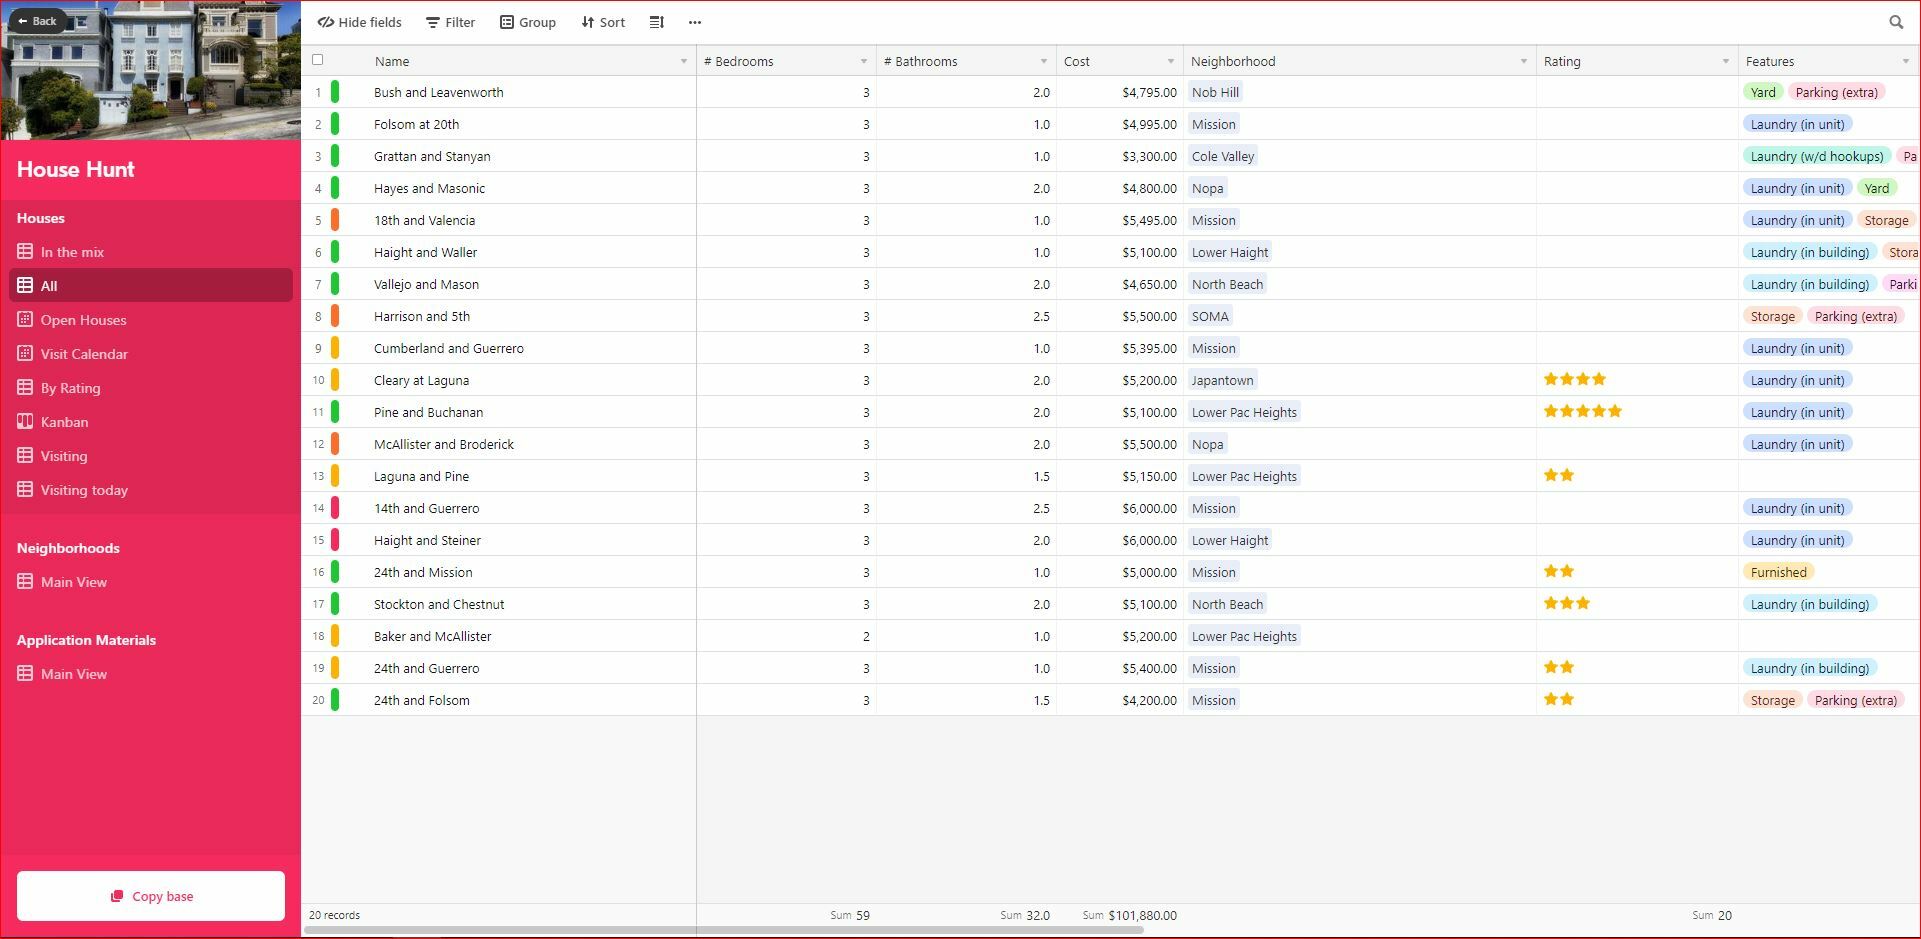The image size is (1921, 939).
Task: Click grid icon beside All view
Action: click(x=25, y=286)
